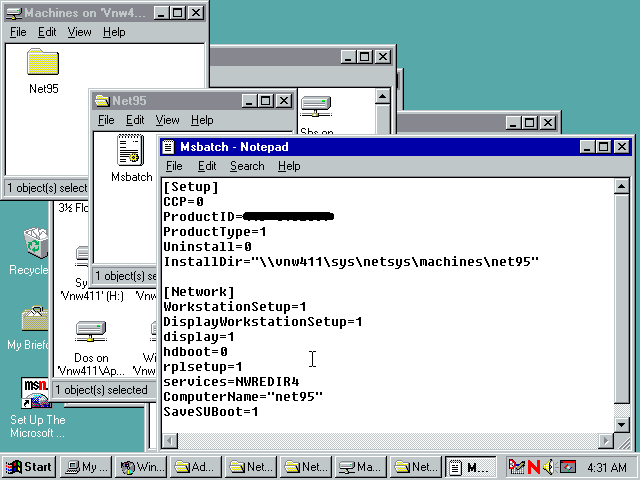Click the WorkstationSetup=1 line
This screenshot has width=640, height=480.
pos(235,307)
